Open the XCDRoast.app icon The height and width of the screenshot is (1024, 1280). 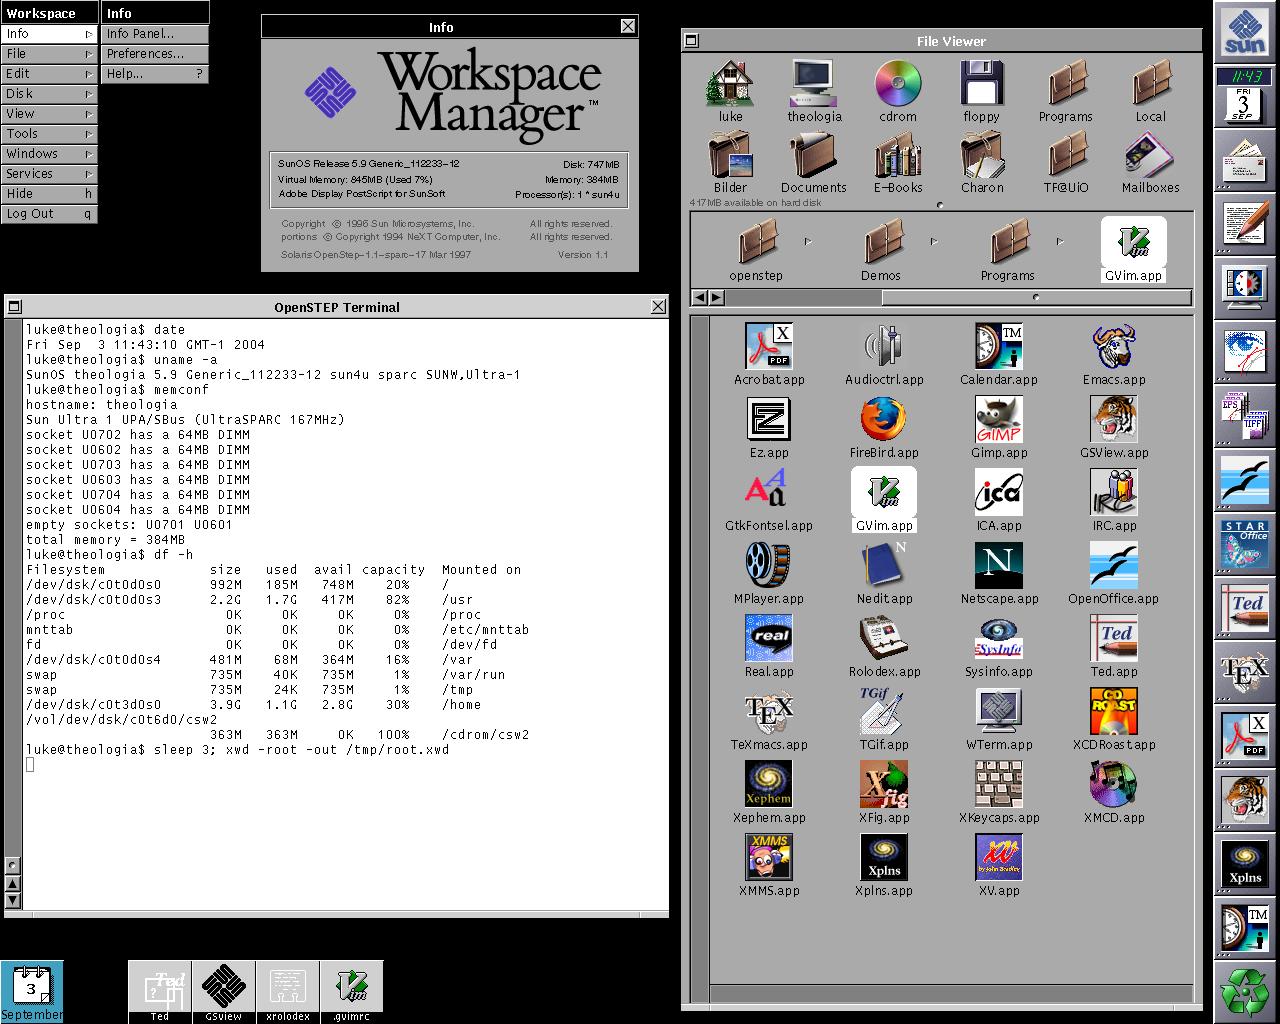(x=1113, y=712)
